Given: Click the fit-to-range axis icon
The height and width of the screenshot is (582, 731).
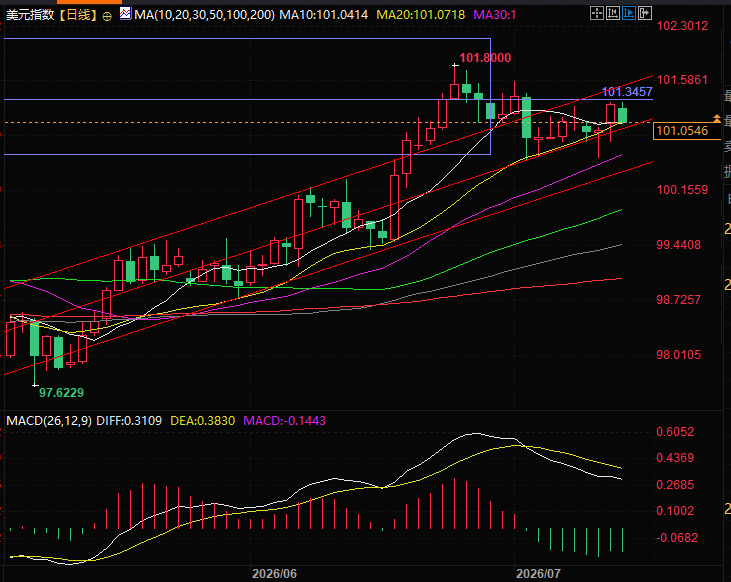Looking at the screenshot, I should [x=613, y=13].
